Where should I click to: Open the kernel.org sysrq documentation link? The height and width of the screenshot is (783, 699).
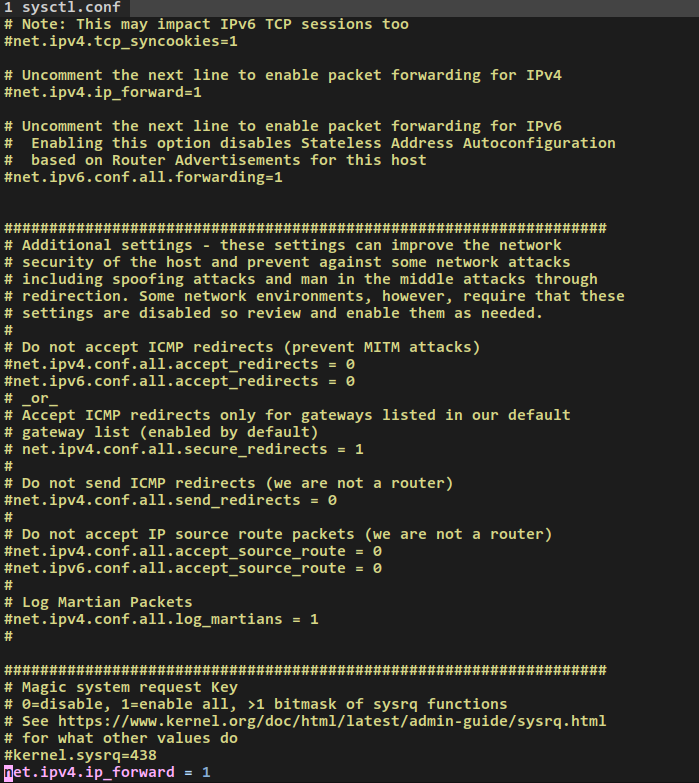tap(330, 721)
